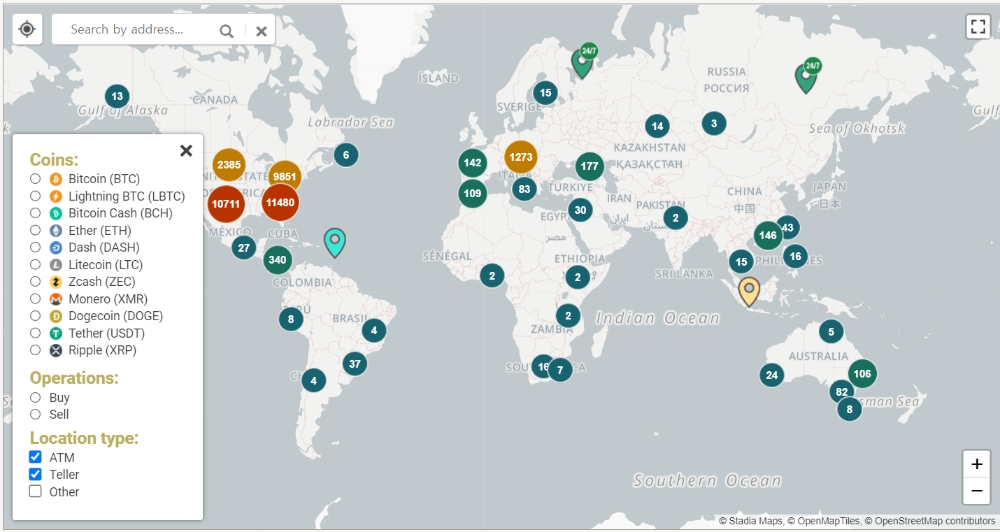
Task: Enable the Other location type
Action: (35, 491)
